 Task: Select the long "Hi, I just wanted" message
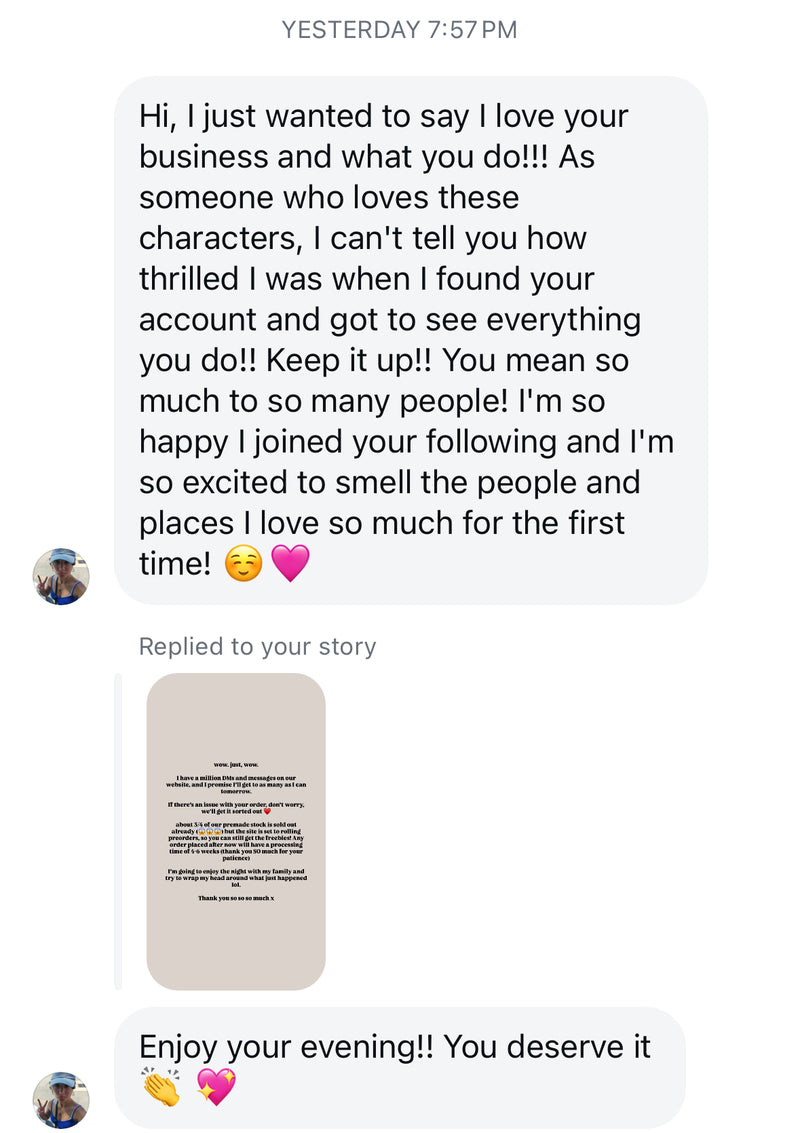point(411,340)
